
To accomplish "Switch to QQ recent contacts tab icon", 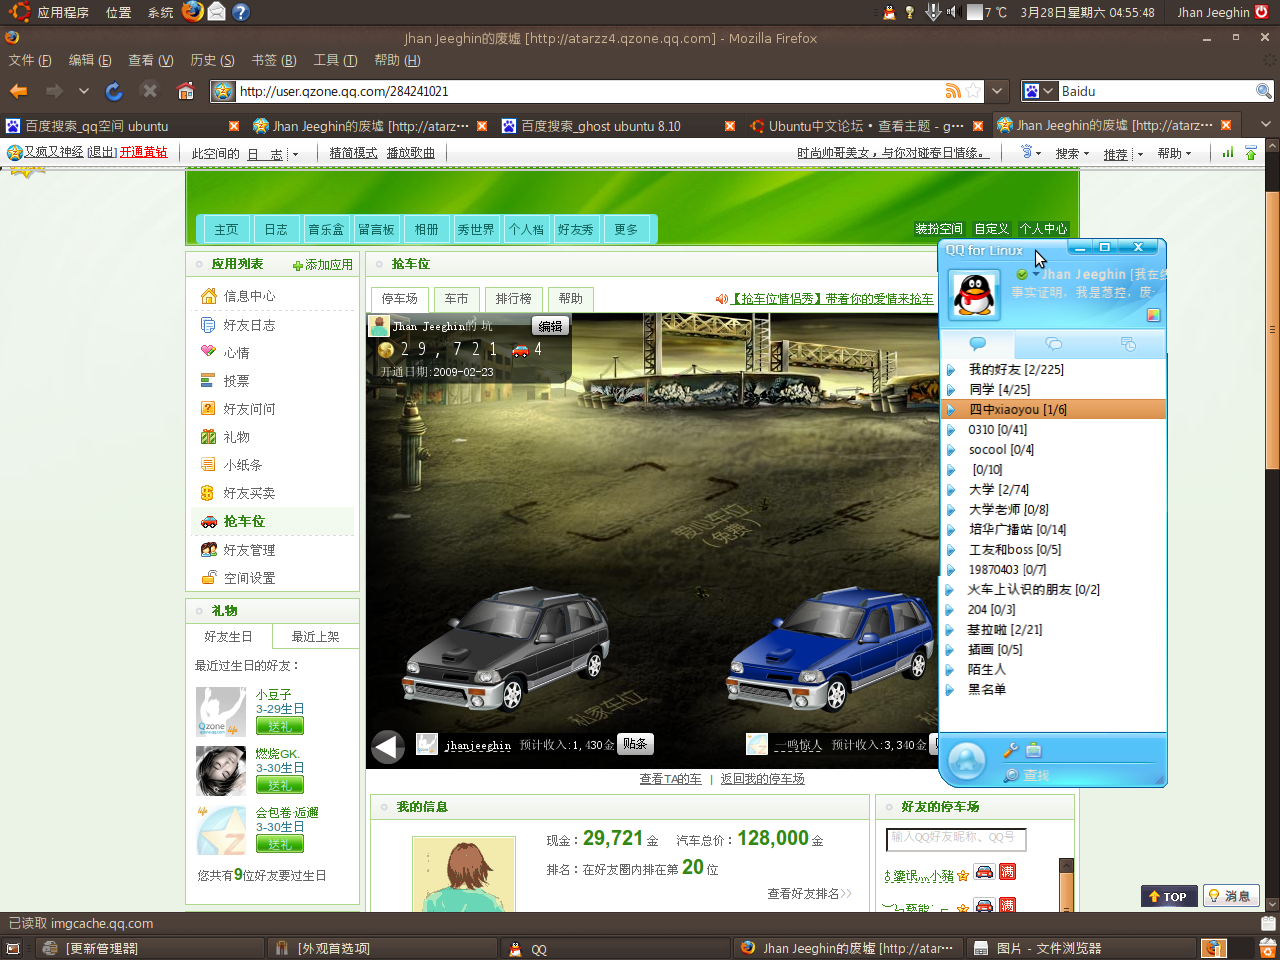I will click(1128, 344).
